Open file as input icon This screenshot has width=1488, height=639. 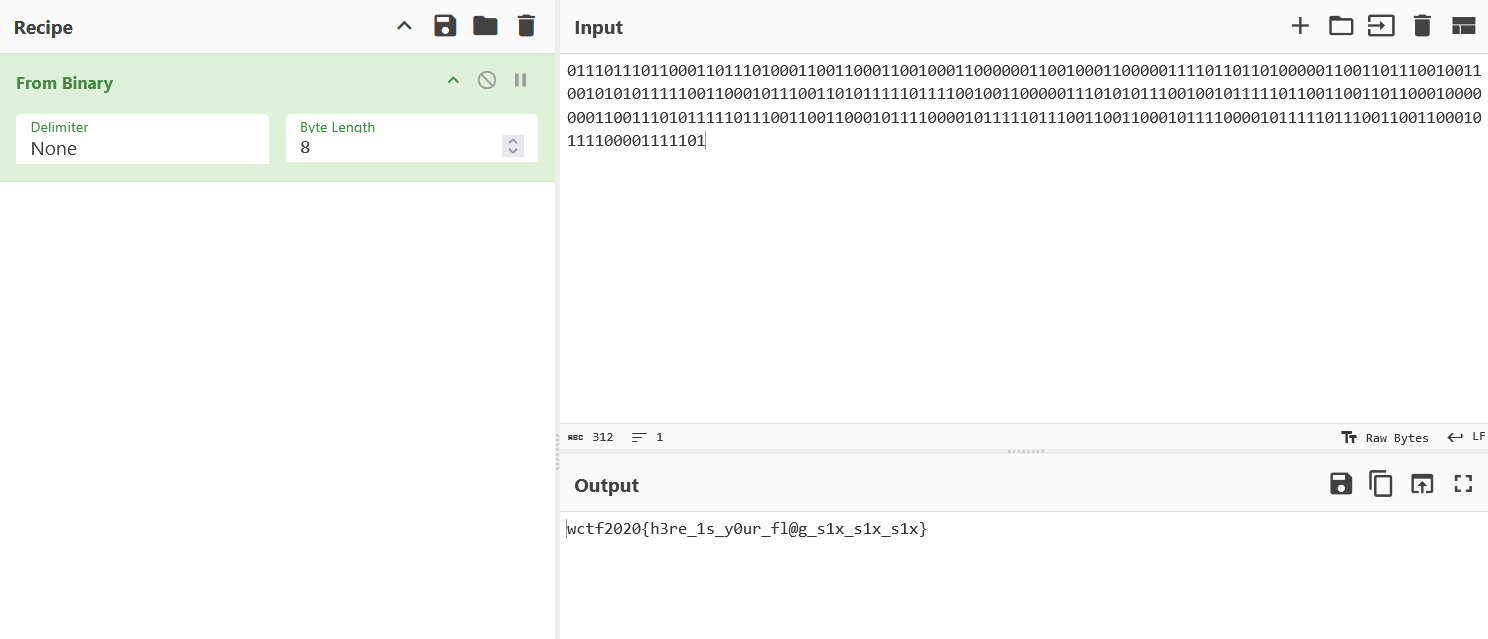(1381, 26)
